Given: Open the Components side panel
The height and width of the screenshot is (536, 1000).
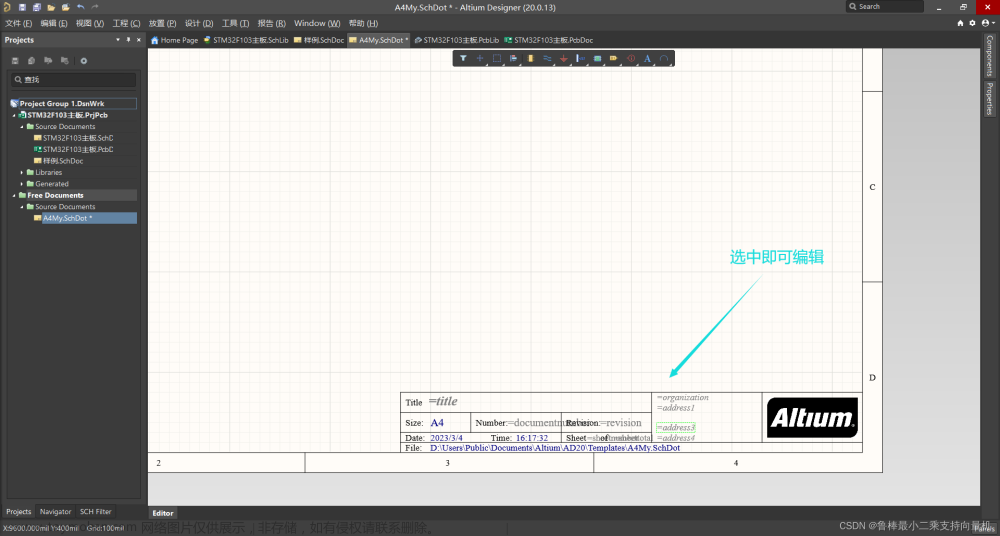Looking at the screenshot, I should [989, 56].
